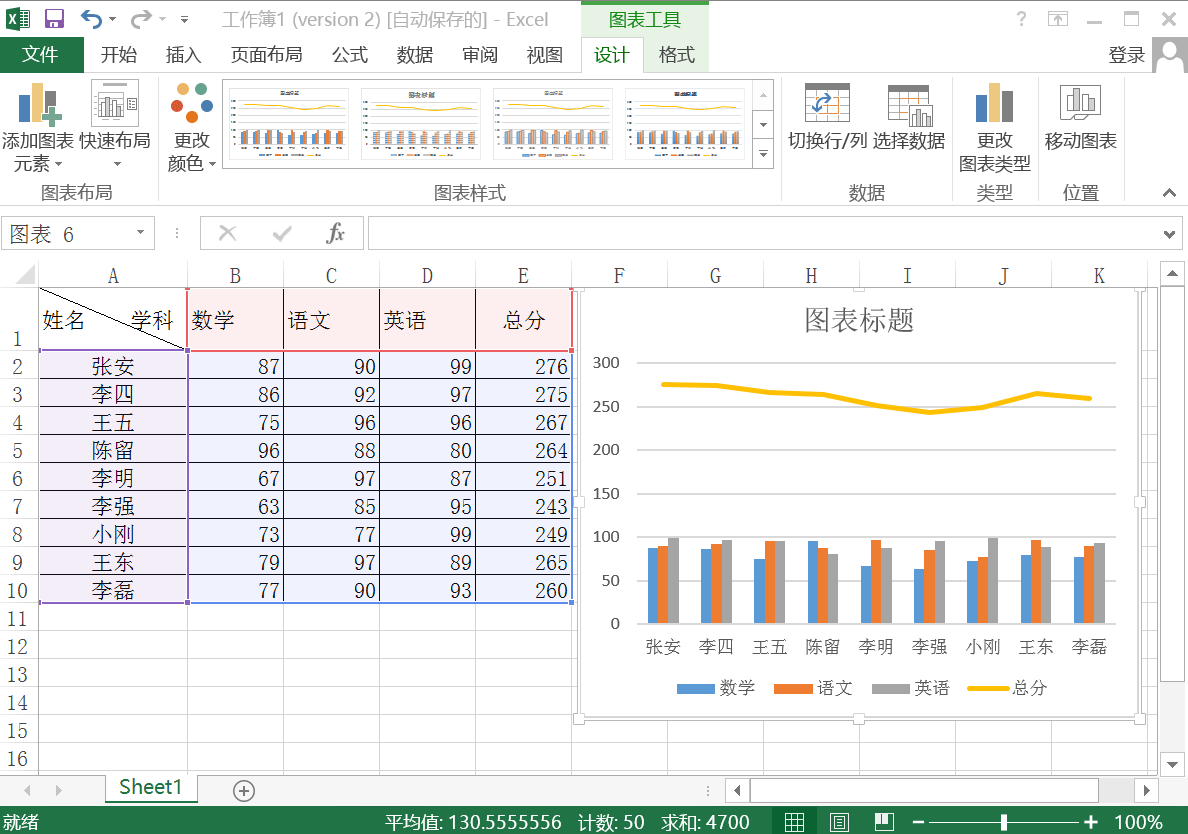The image size is (1188, 834).
Task: Apply the third chart style thumbnail
Action: 552,123
